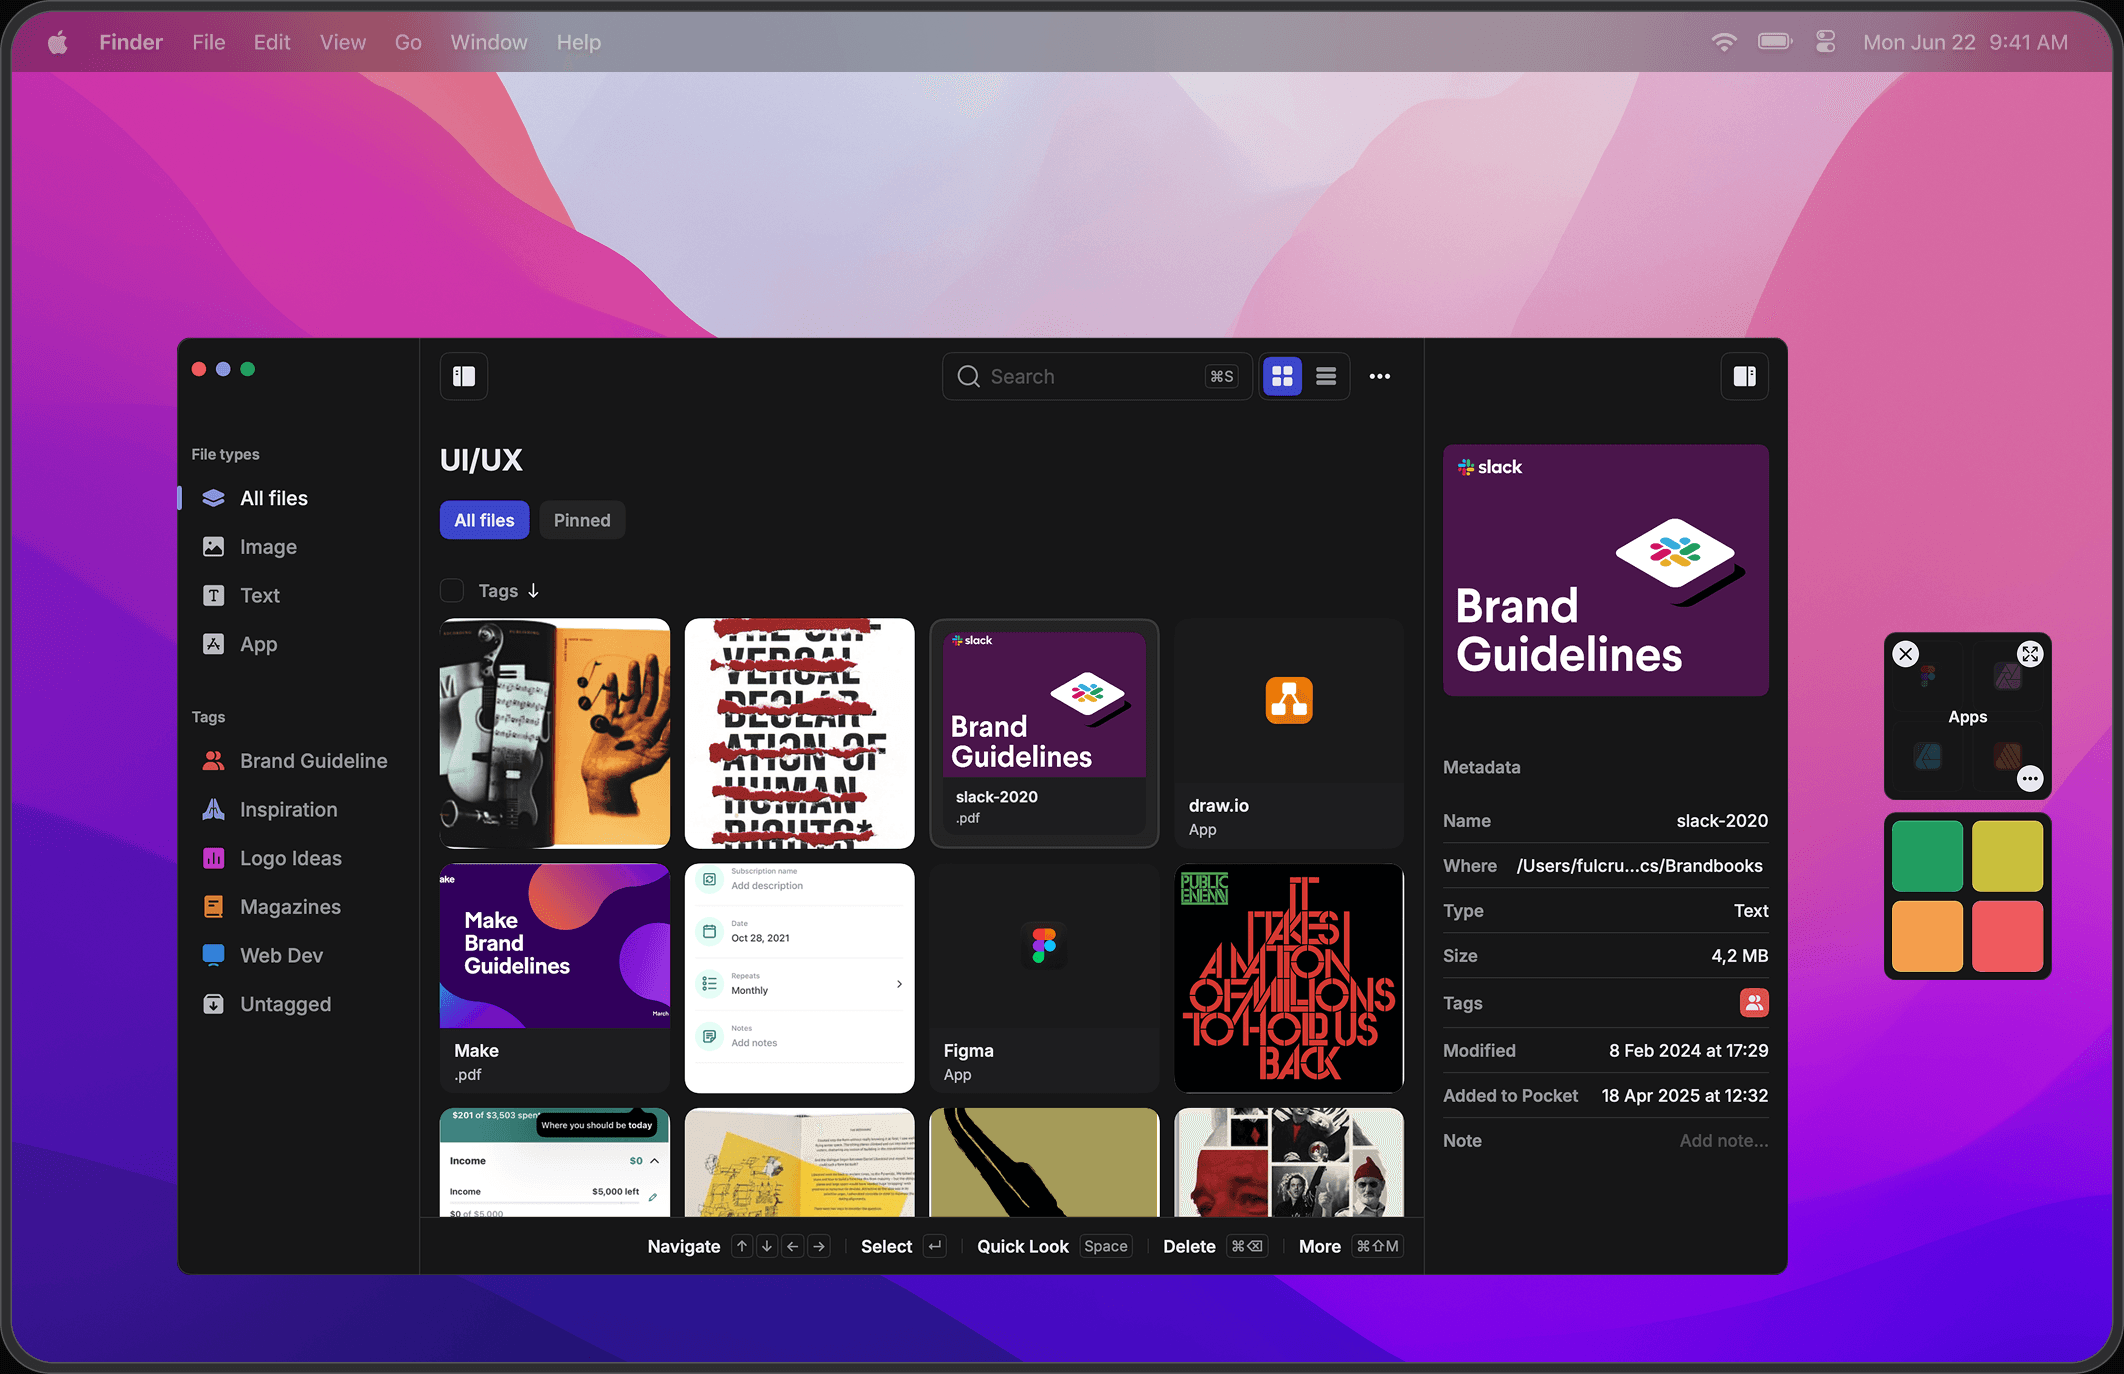Switch to the Pinned tab
The width and height of the screenshot is (2124, 1374).
coord(582,520)
